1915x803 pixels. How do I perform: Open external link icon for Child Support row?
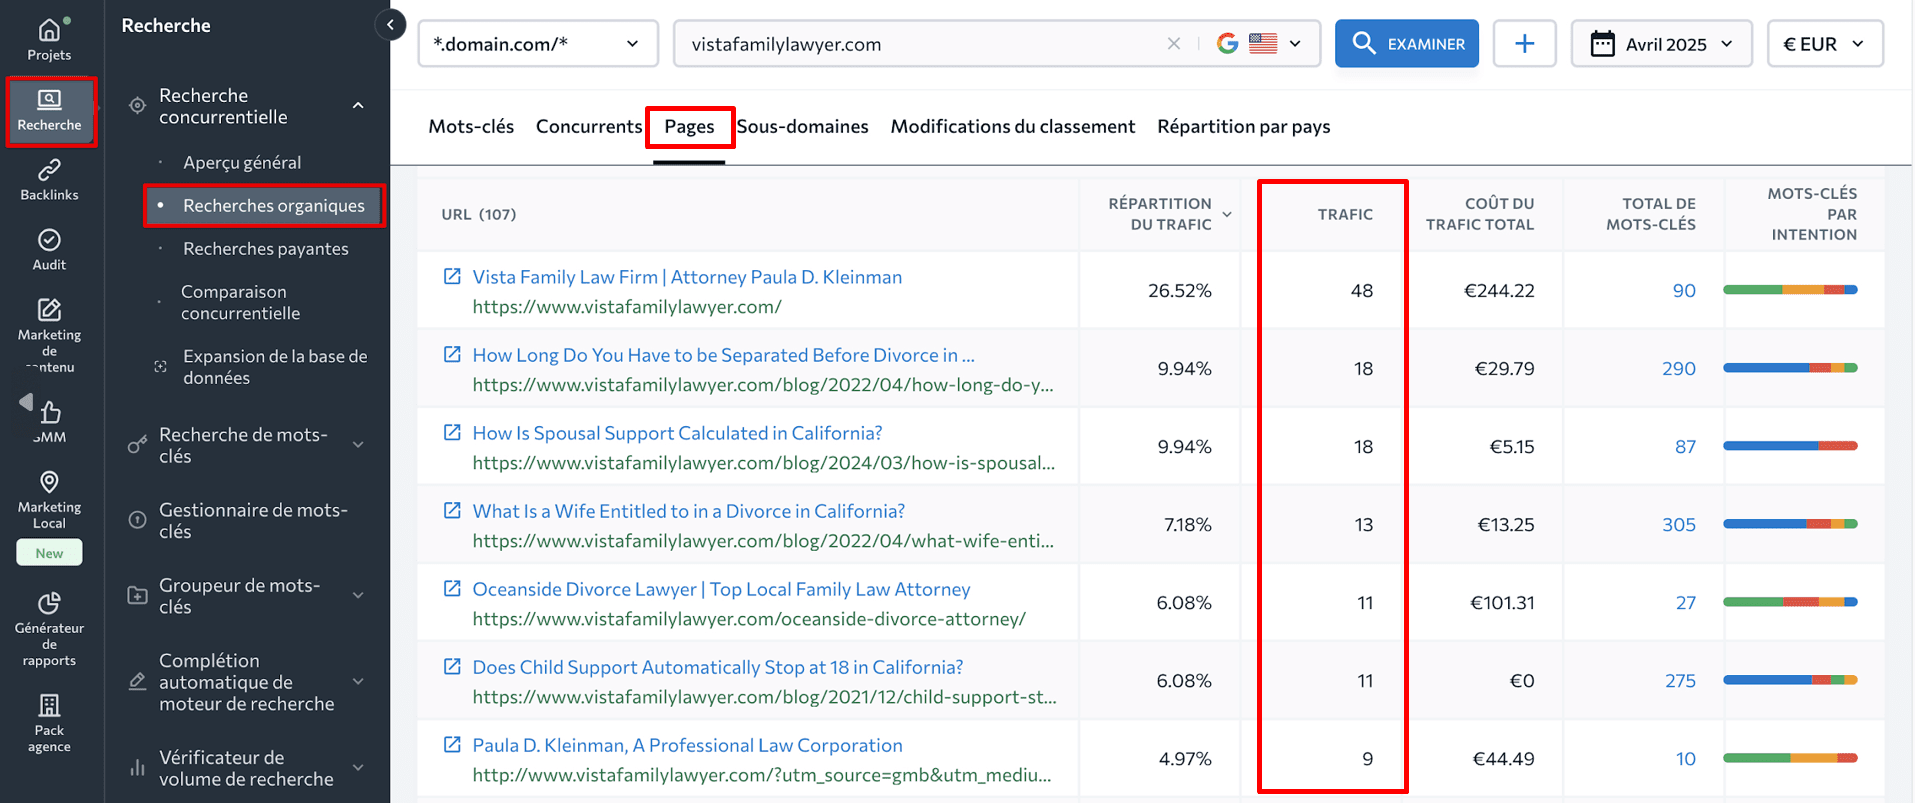452,666
